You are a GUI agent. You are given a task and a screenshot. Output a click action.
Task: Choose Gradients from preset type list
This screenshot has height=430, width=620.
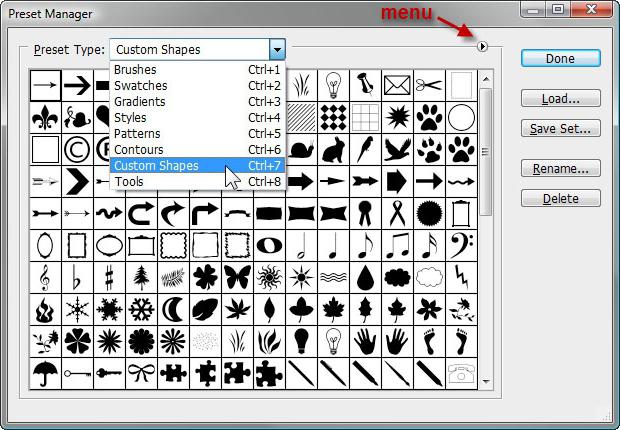coord(197,102)
